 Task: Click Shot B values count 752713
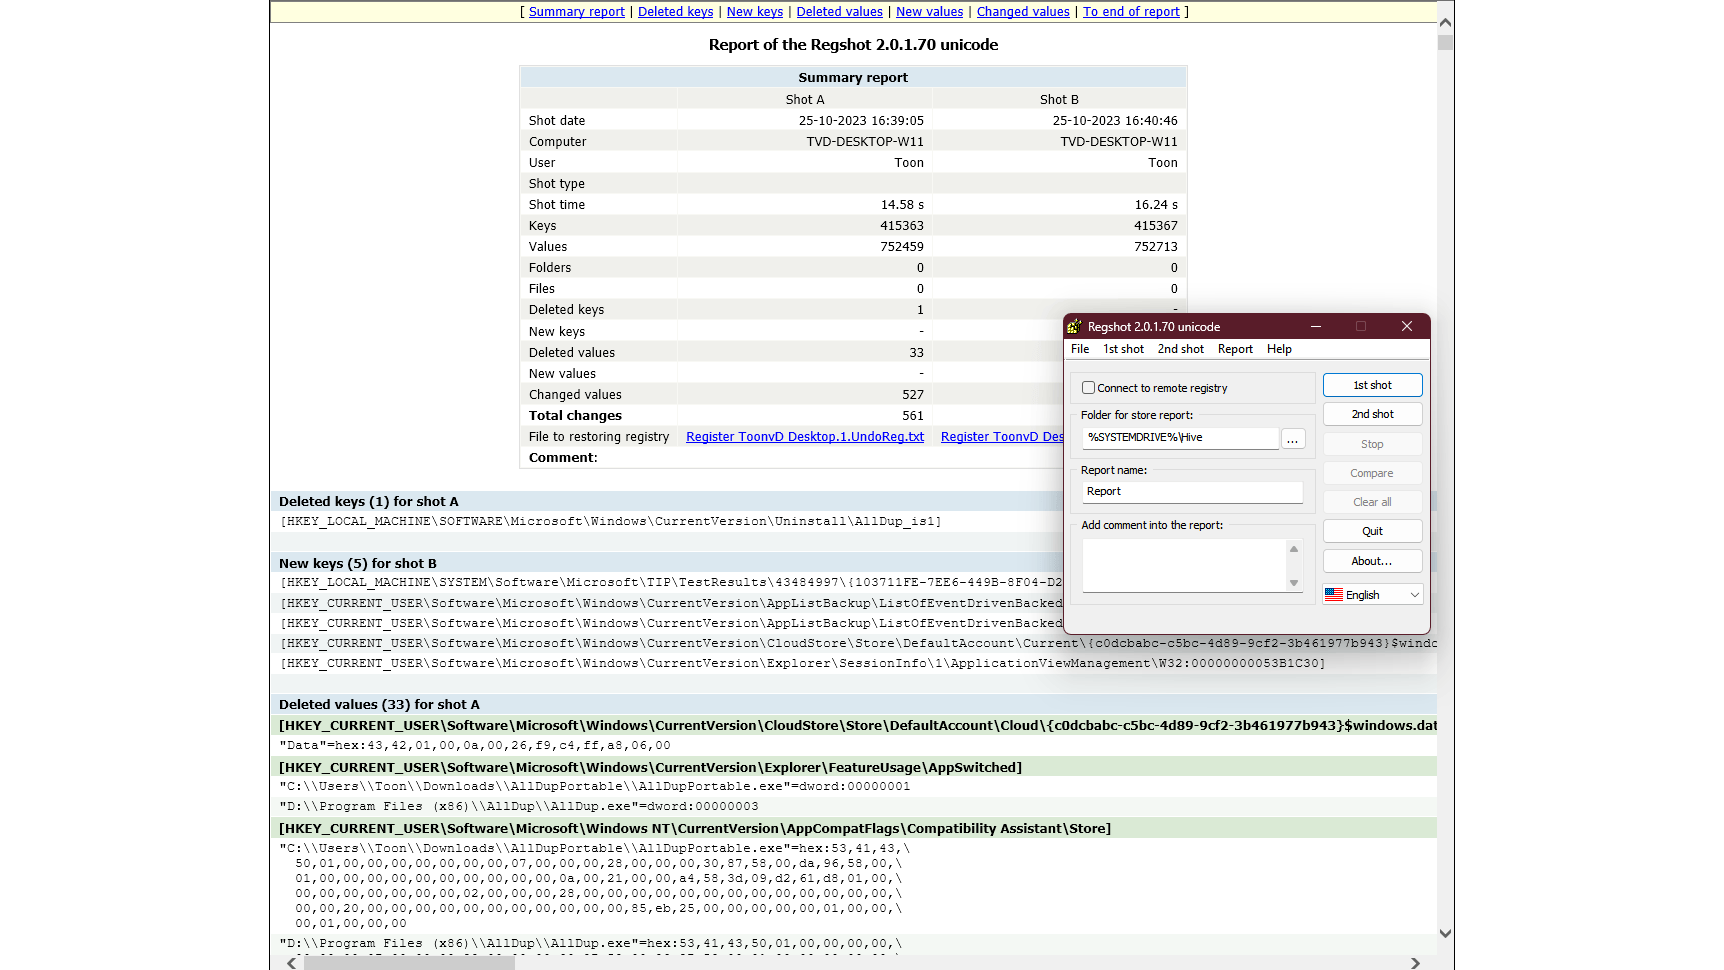click(x=1156, y=247)
